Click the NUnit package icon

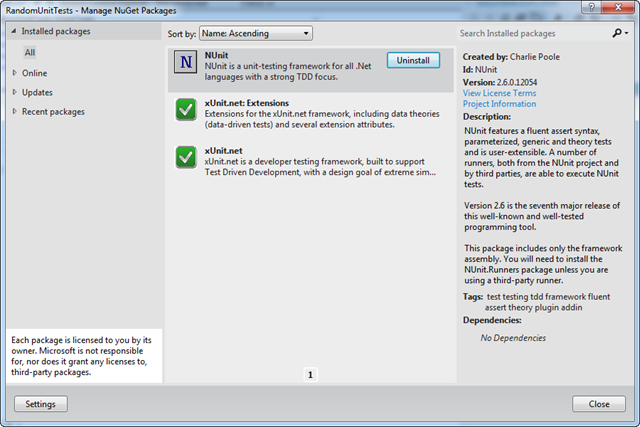click(x=186, y=62)
